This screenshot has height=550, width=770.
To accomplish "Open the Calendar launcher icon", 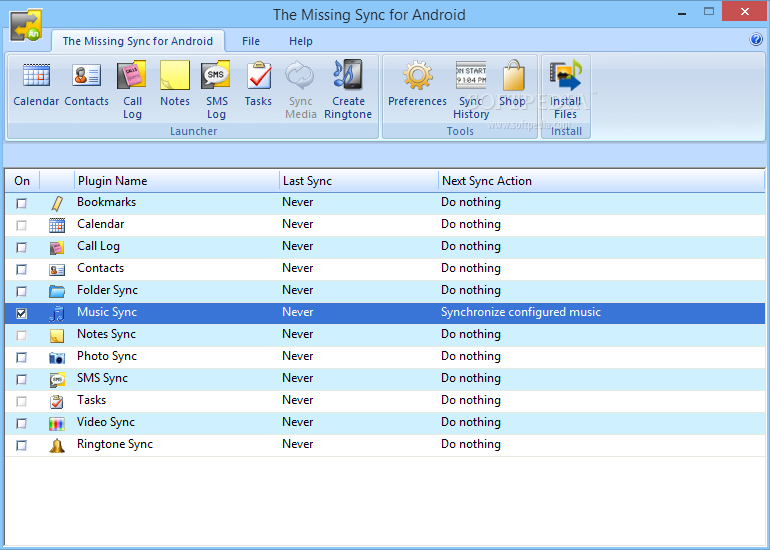I will 36,78.
